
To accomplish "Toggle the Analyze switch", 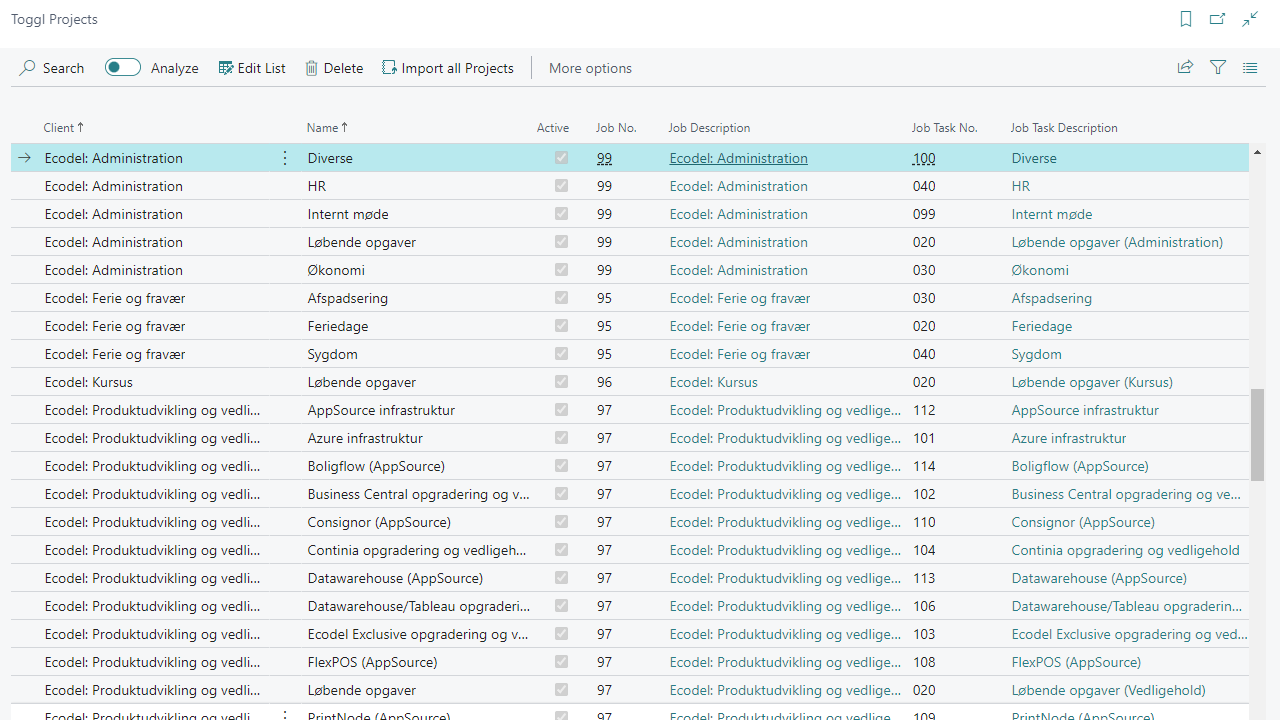I will pos(123,68).
